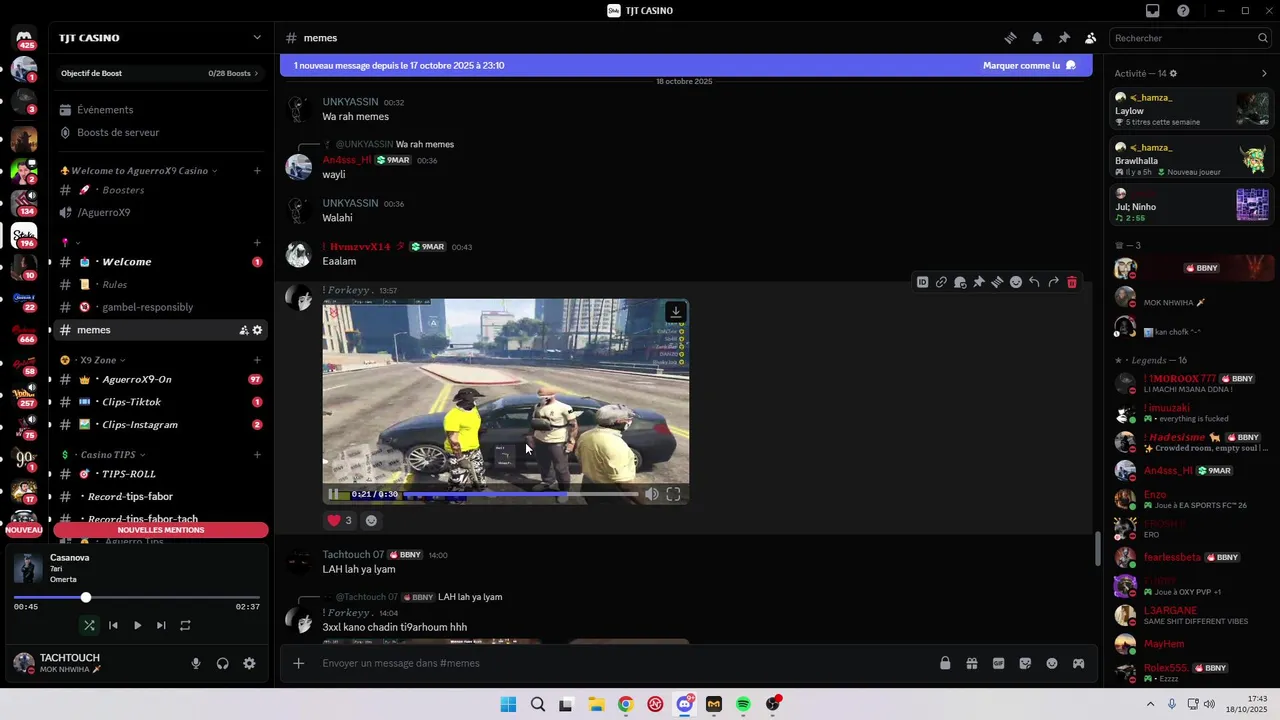Copy message ID from hover toolbar
This screenshot has width=1280, height=720.
click(x=923, y=282)
